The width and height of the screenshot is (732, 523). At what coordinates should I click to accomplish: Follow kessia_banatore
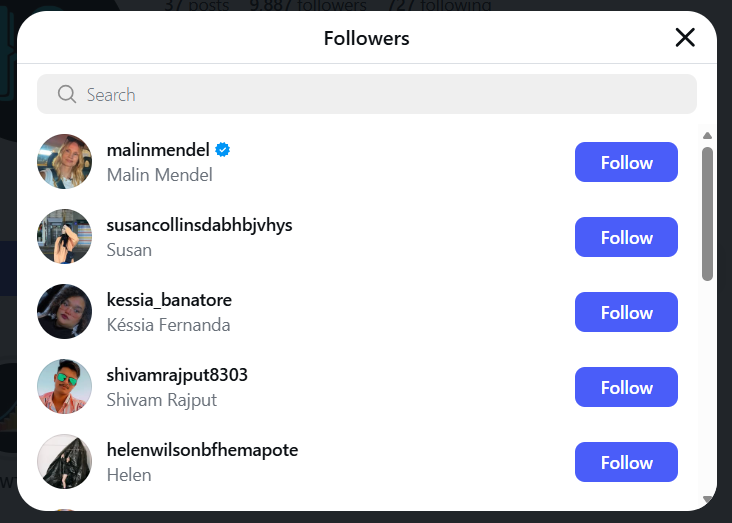(x=626, y=312)
